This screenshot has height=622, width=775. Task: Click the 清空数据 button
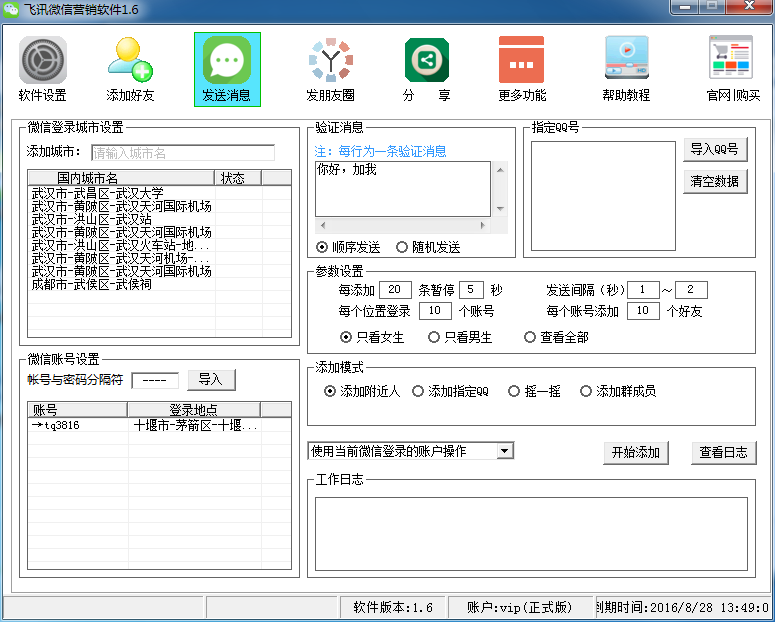(715, 181)
